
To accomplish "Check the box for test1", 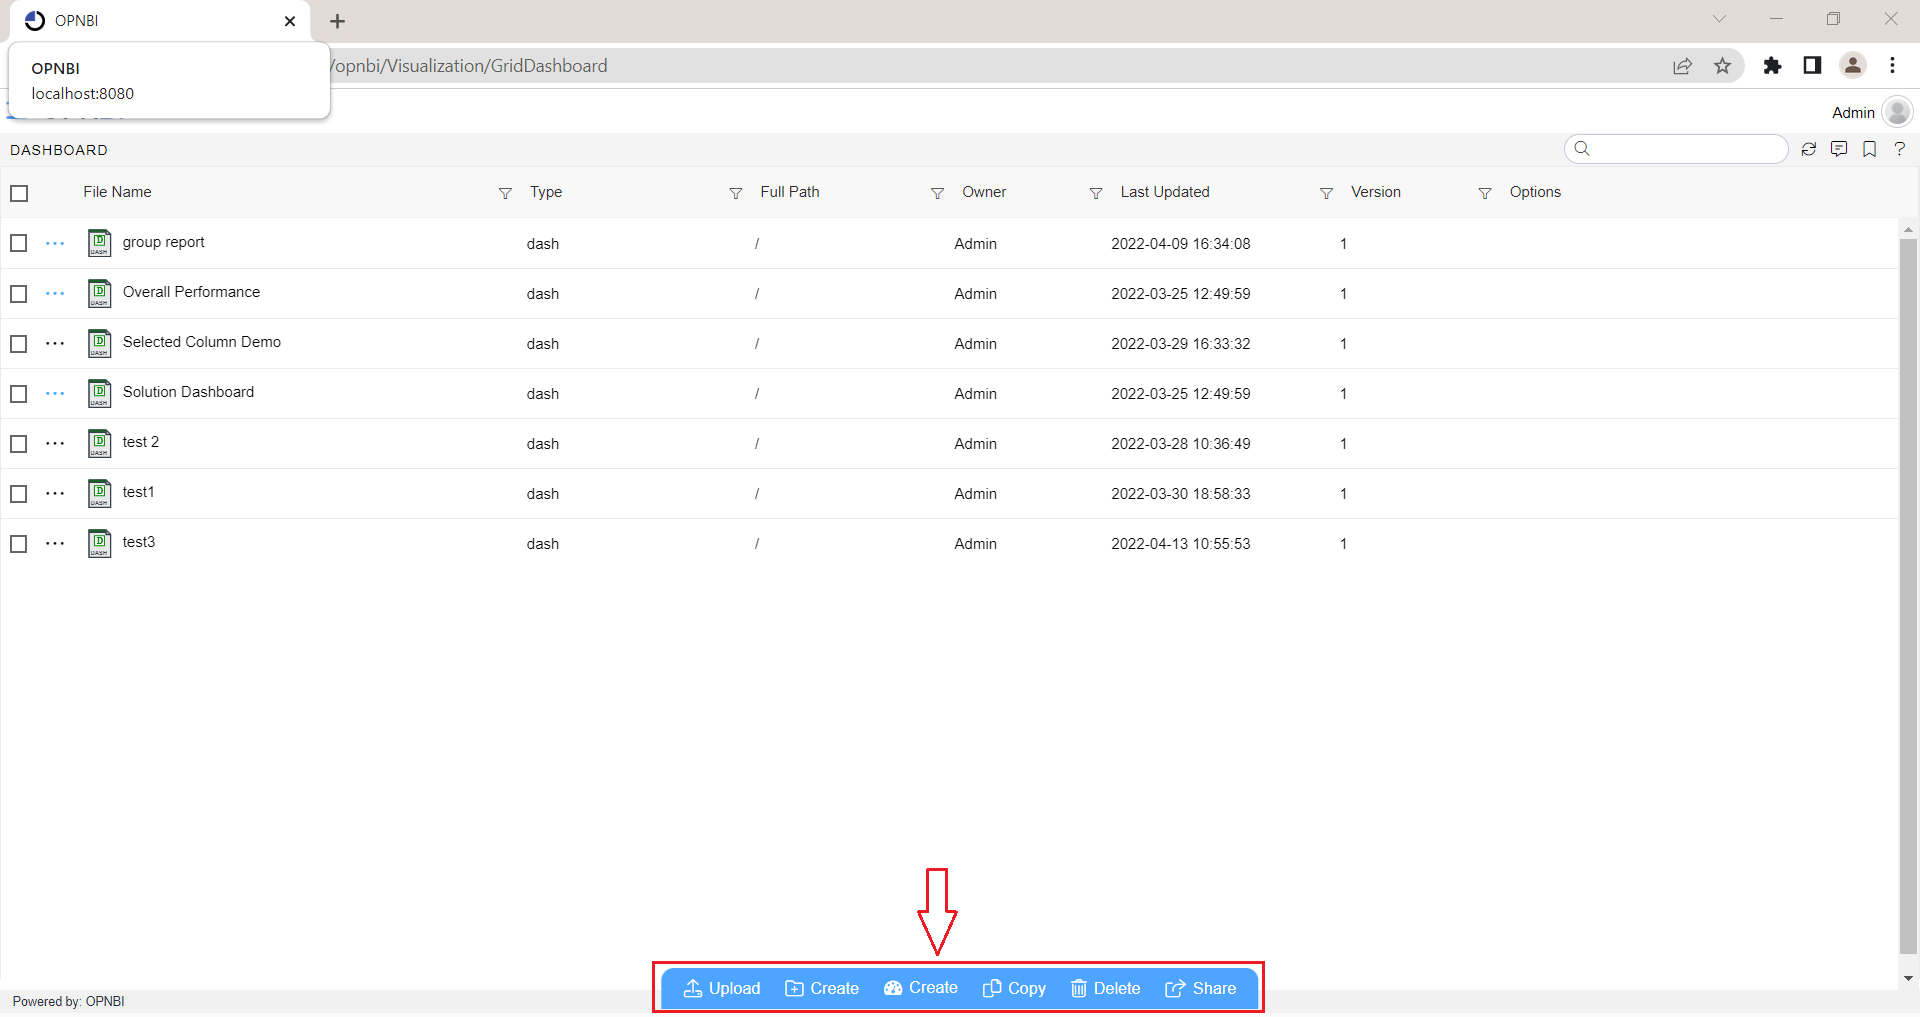I will pyautogui.click(x=19, y=493).
